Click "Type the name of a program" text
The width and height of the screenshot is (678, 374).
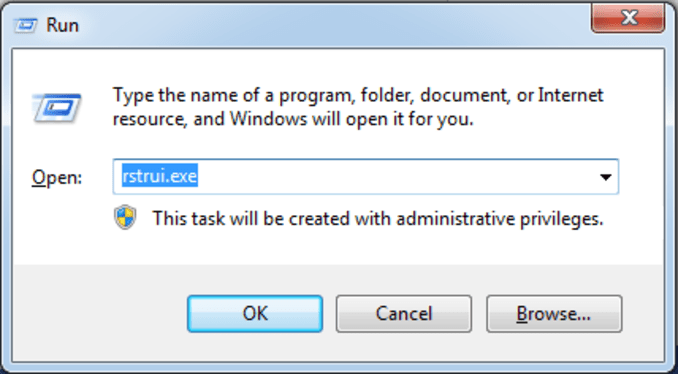click(231, 96)
